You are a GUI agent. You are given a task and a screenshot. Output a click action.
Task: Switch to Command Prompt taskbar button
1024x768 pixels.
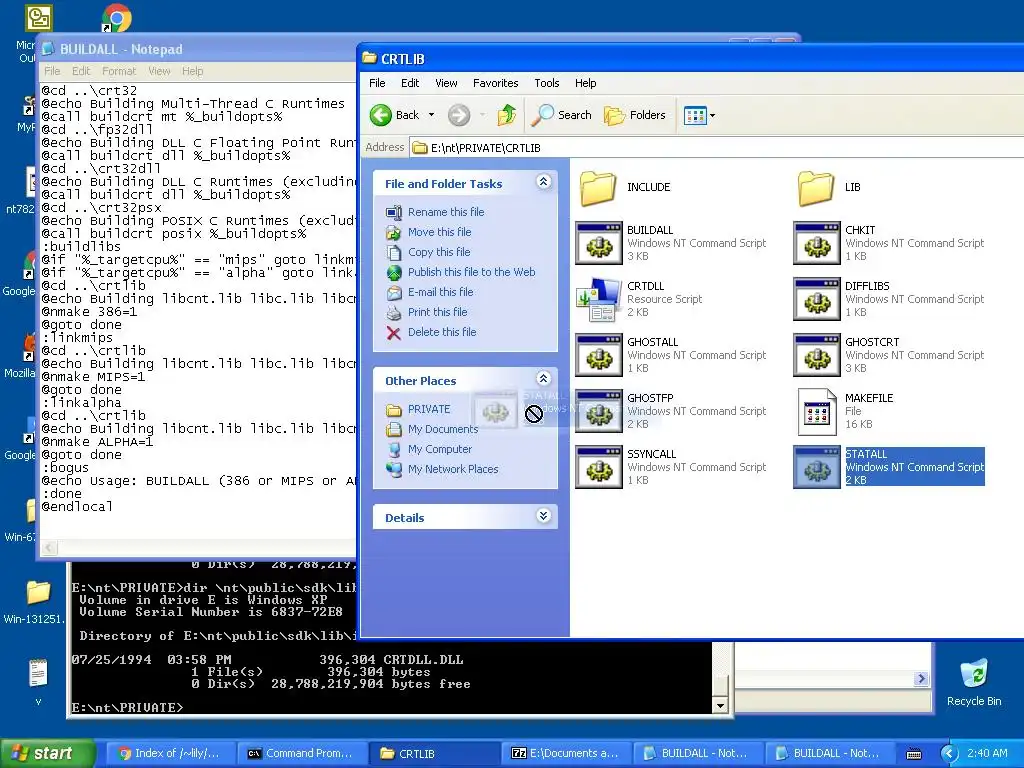300,754
